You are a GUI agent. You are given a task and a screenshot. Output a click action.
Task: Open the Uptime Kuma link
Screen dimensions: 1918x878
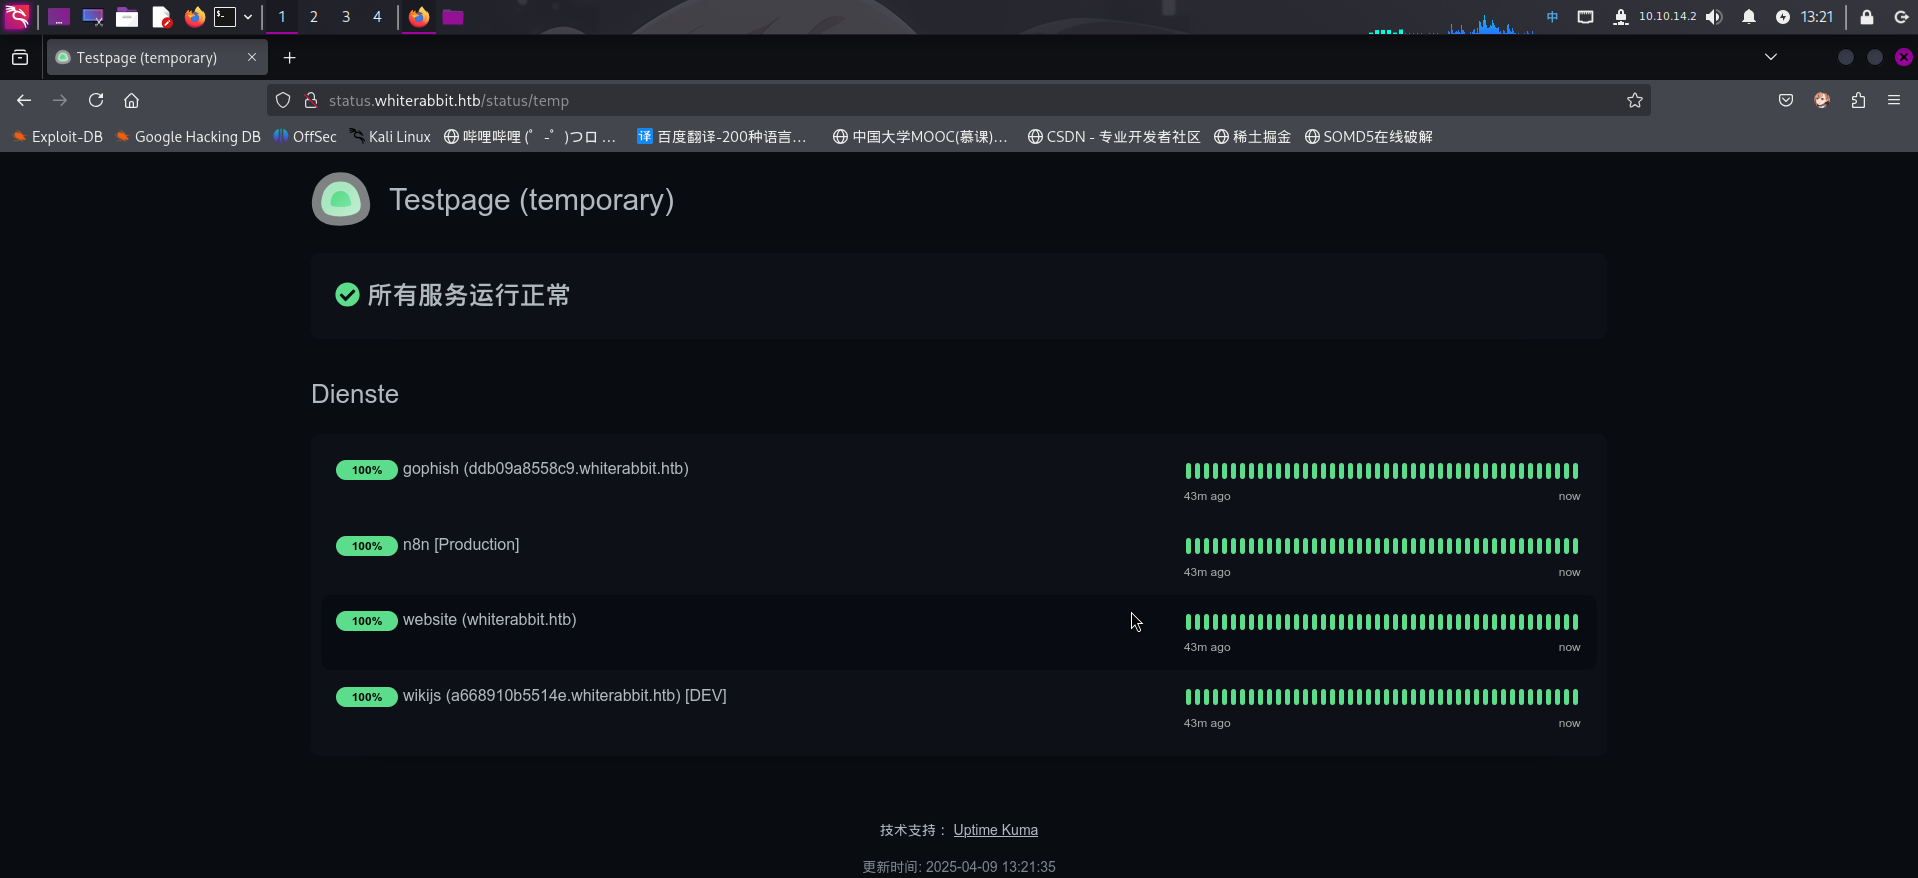[995, 830]
